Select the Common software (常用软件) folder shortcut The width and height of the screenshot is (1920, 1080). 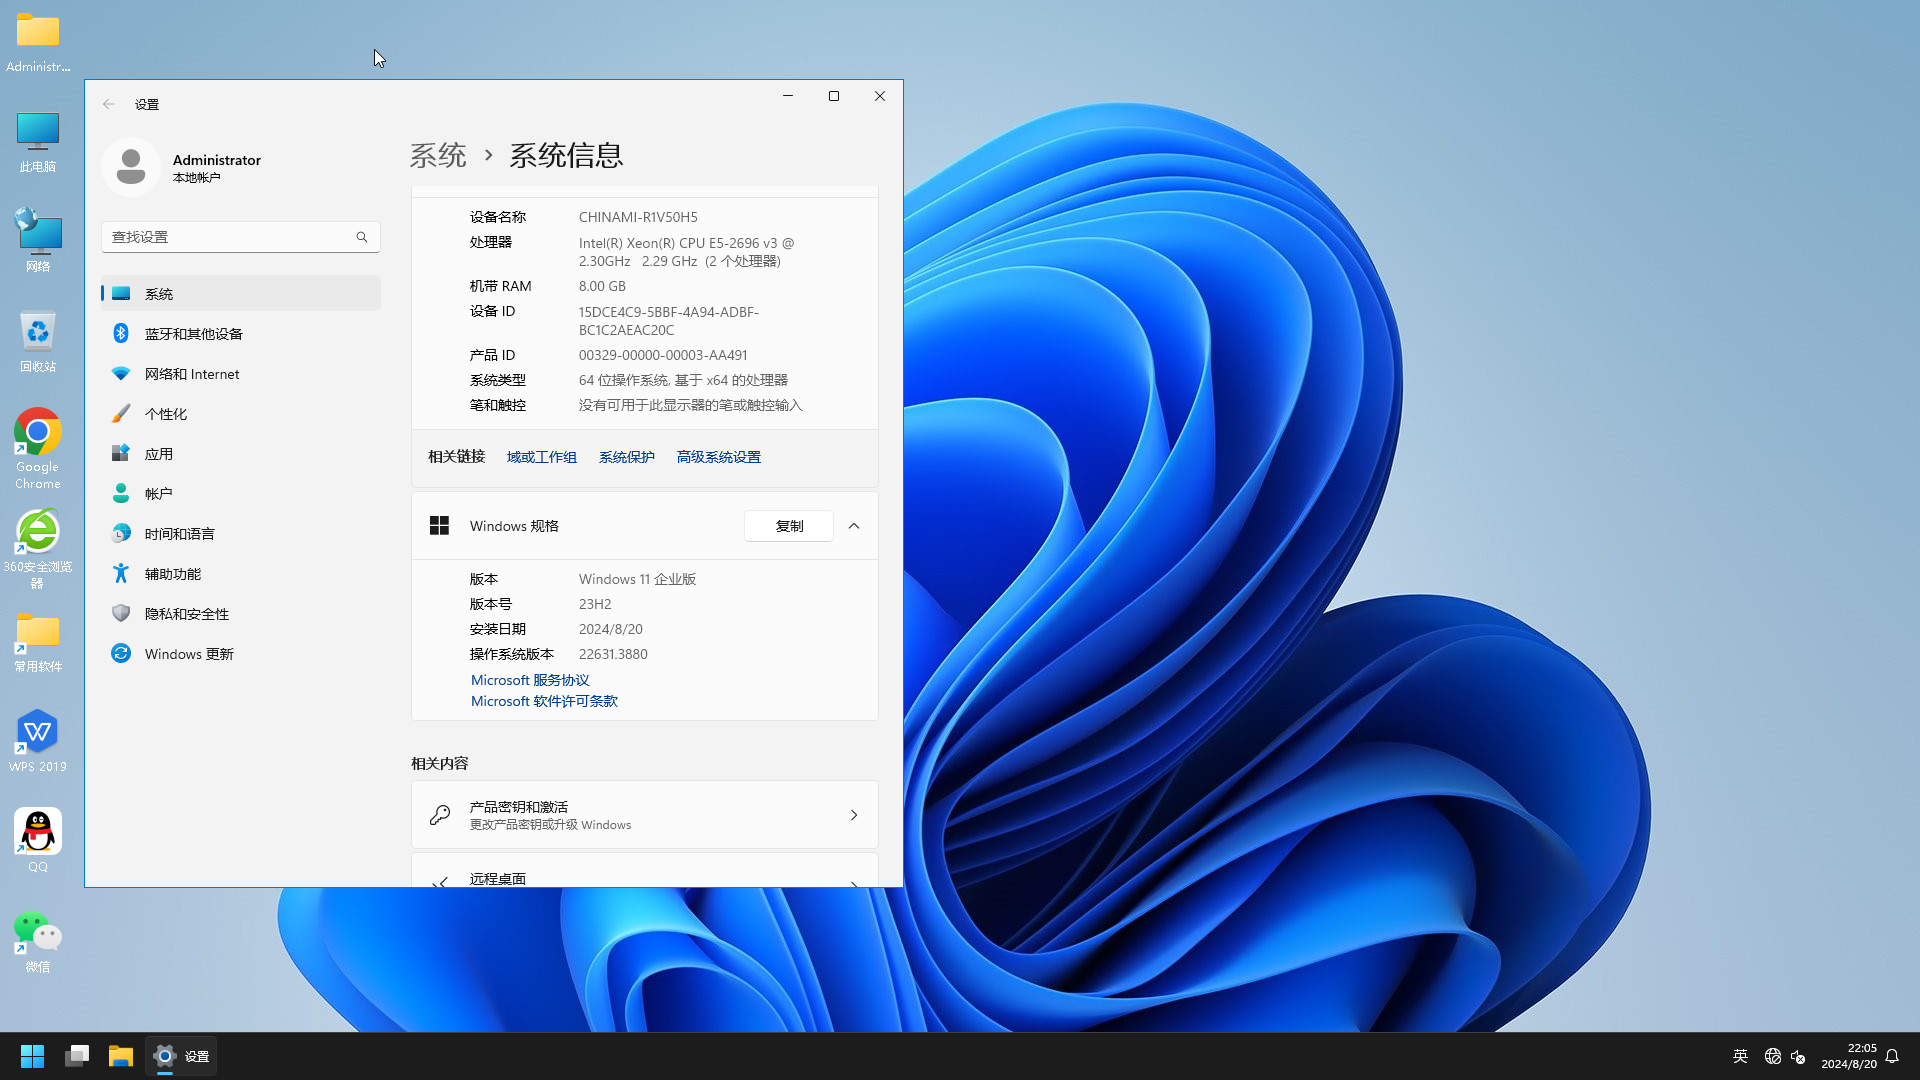click(38, 642)
